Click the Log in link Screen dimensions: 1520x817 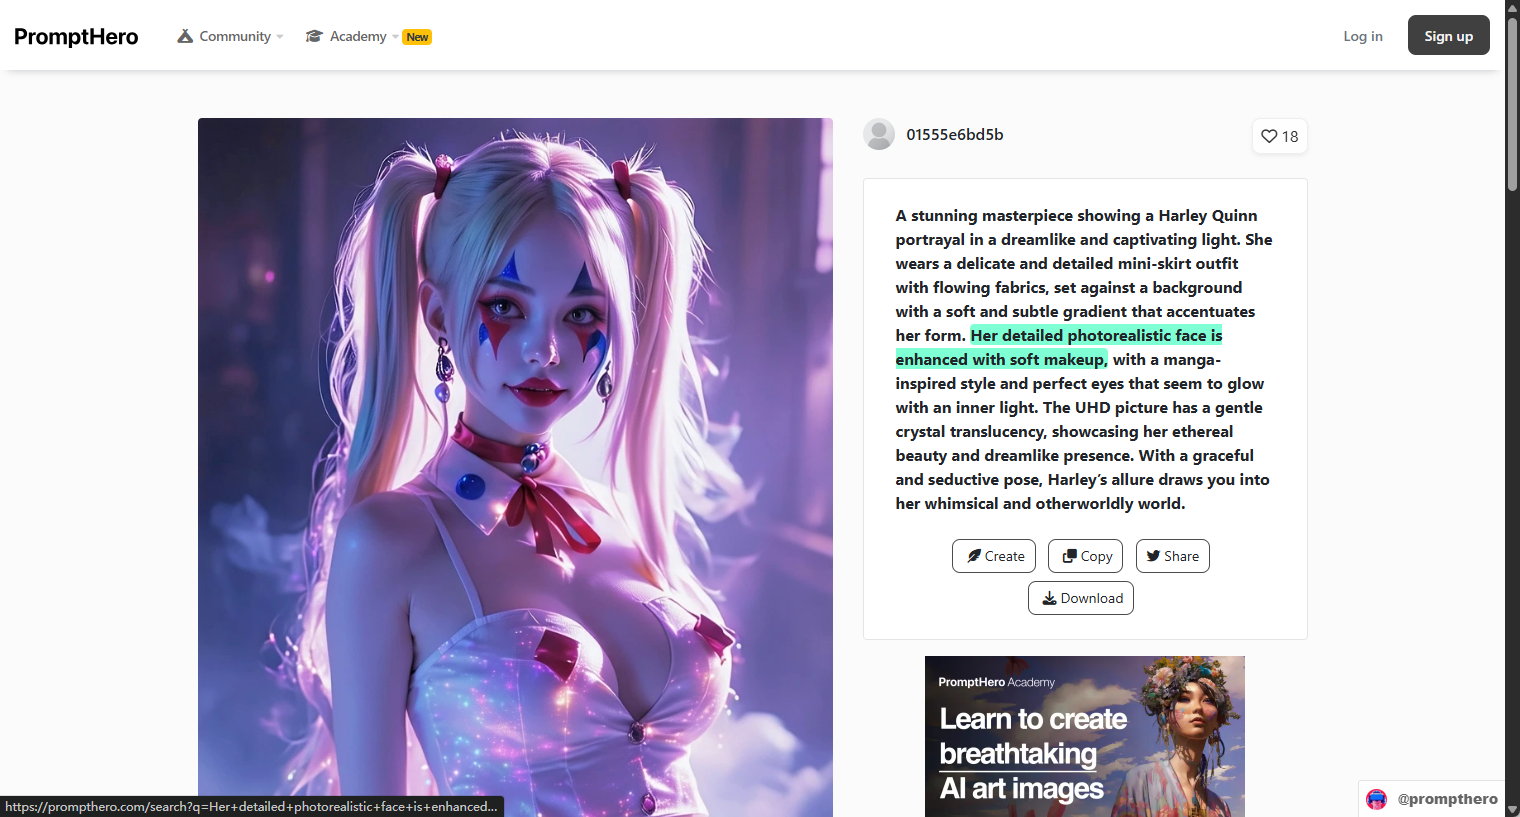1363,36
